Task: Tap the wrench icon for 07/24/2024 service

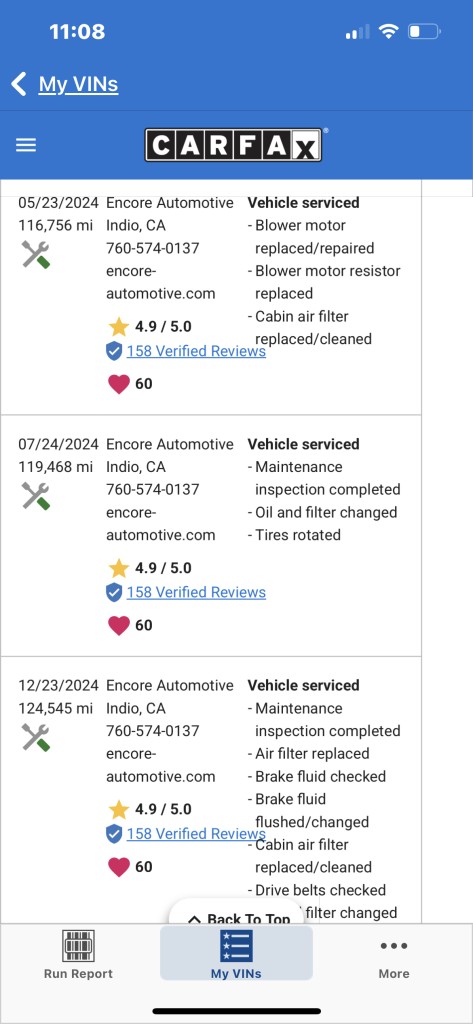Action: click(35, 496)
